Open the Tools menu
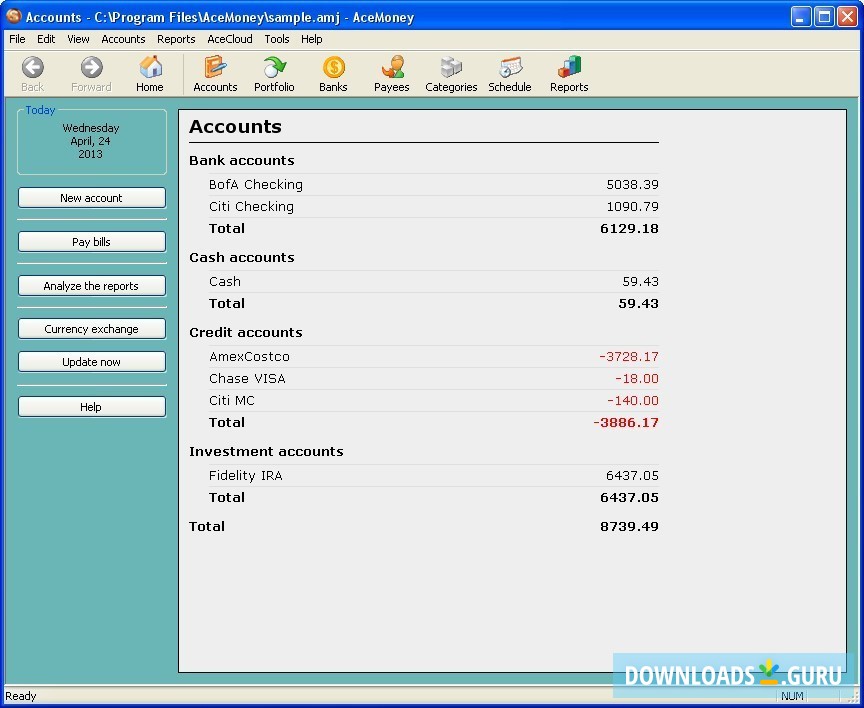This screenshot has width=864, height=708. [x=277, y=39]
